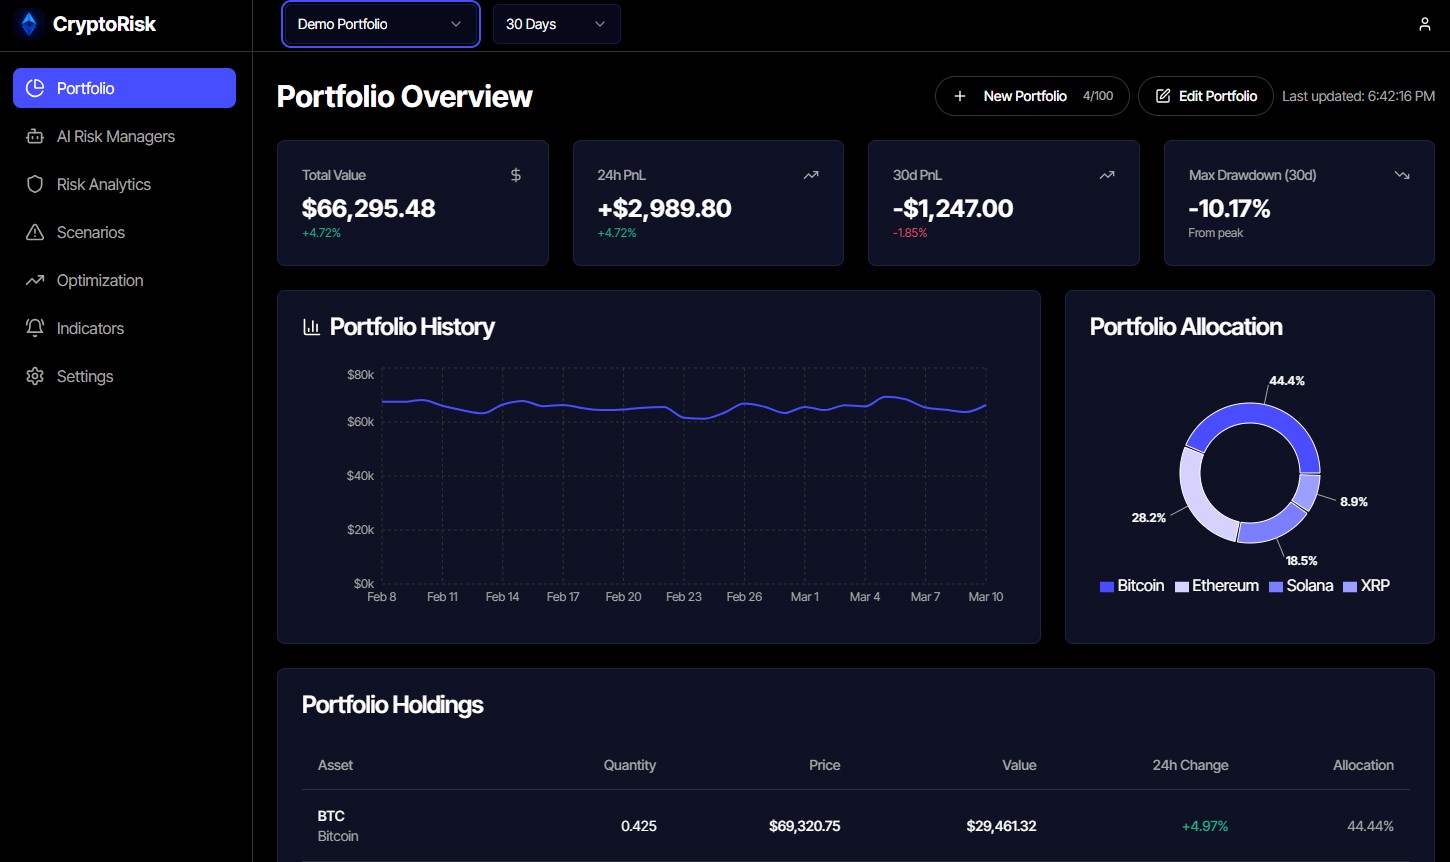Click the Solana color swatch in legend

(x=1273, y=586)
